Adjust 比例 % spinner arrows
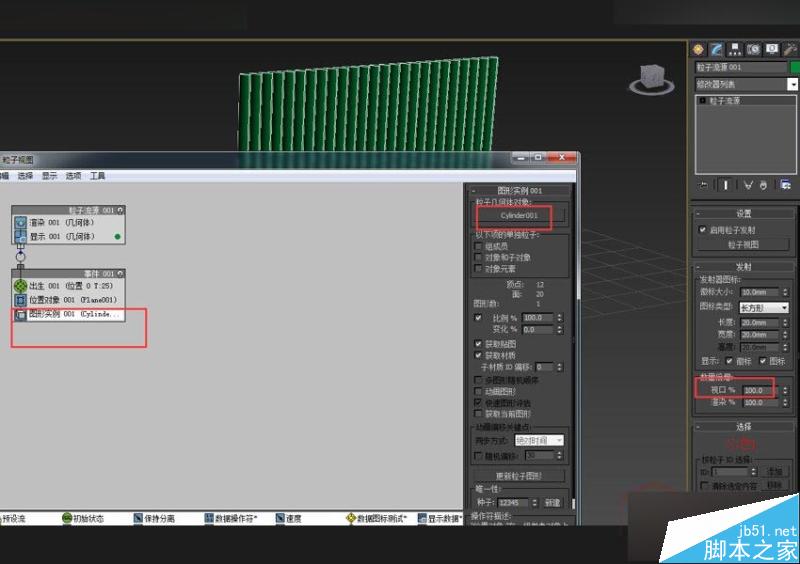Image resolution: width=800 pixels, height=564 pixels. tap(560, 317)
